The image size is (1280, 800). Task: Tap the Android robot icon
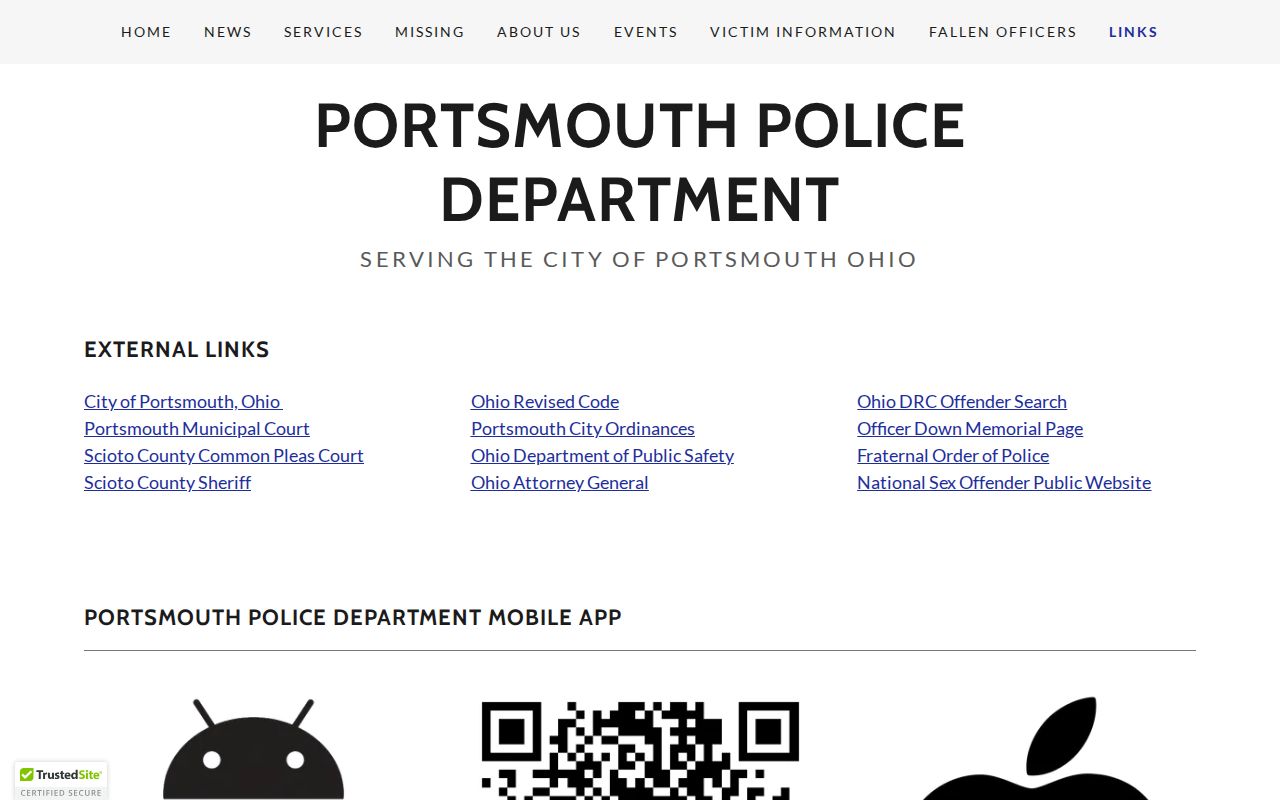click(x=253, y=749)
